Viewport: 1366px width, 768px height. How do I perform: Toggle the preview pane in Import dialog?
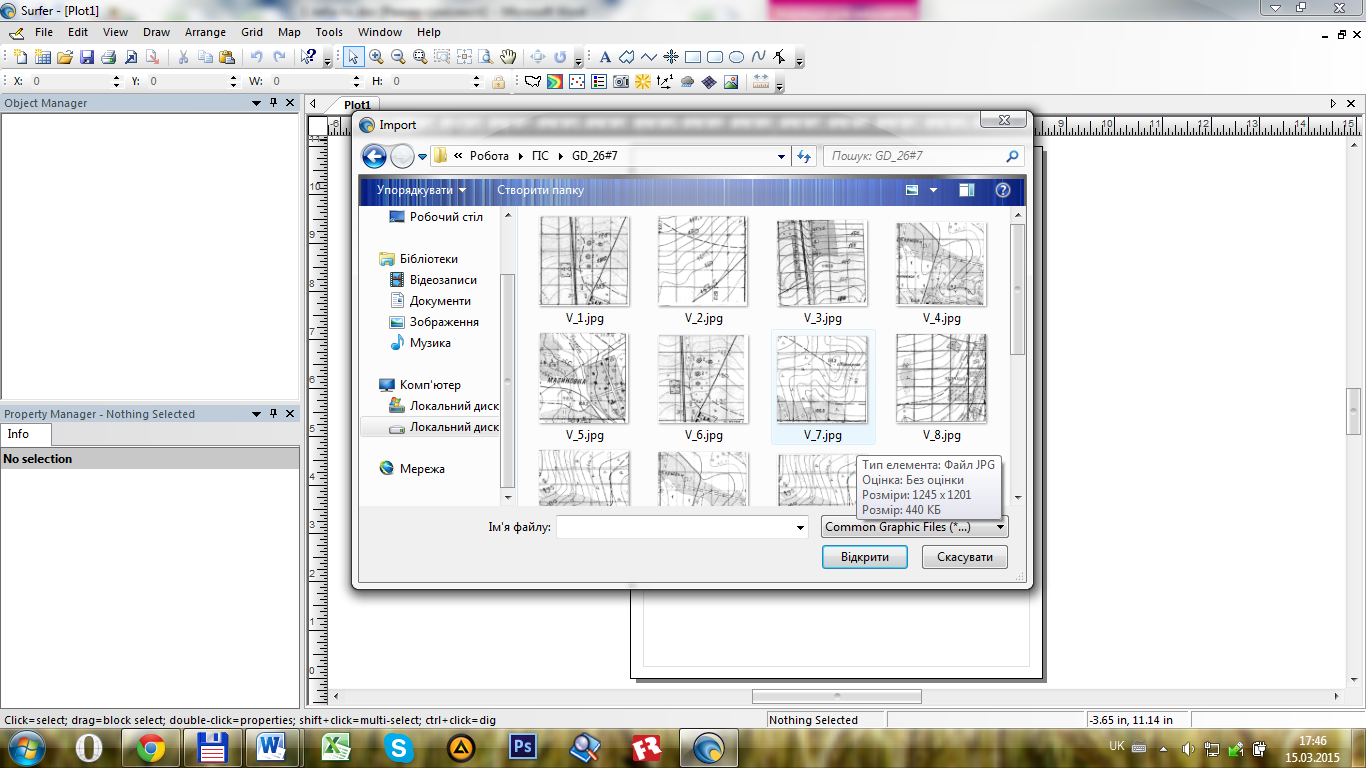966,190
